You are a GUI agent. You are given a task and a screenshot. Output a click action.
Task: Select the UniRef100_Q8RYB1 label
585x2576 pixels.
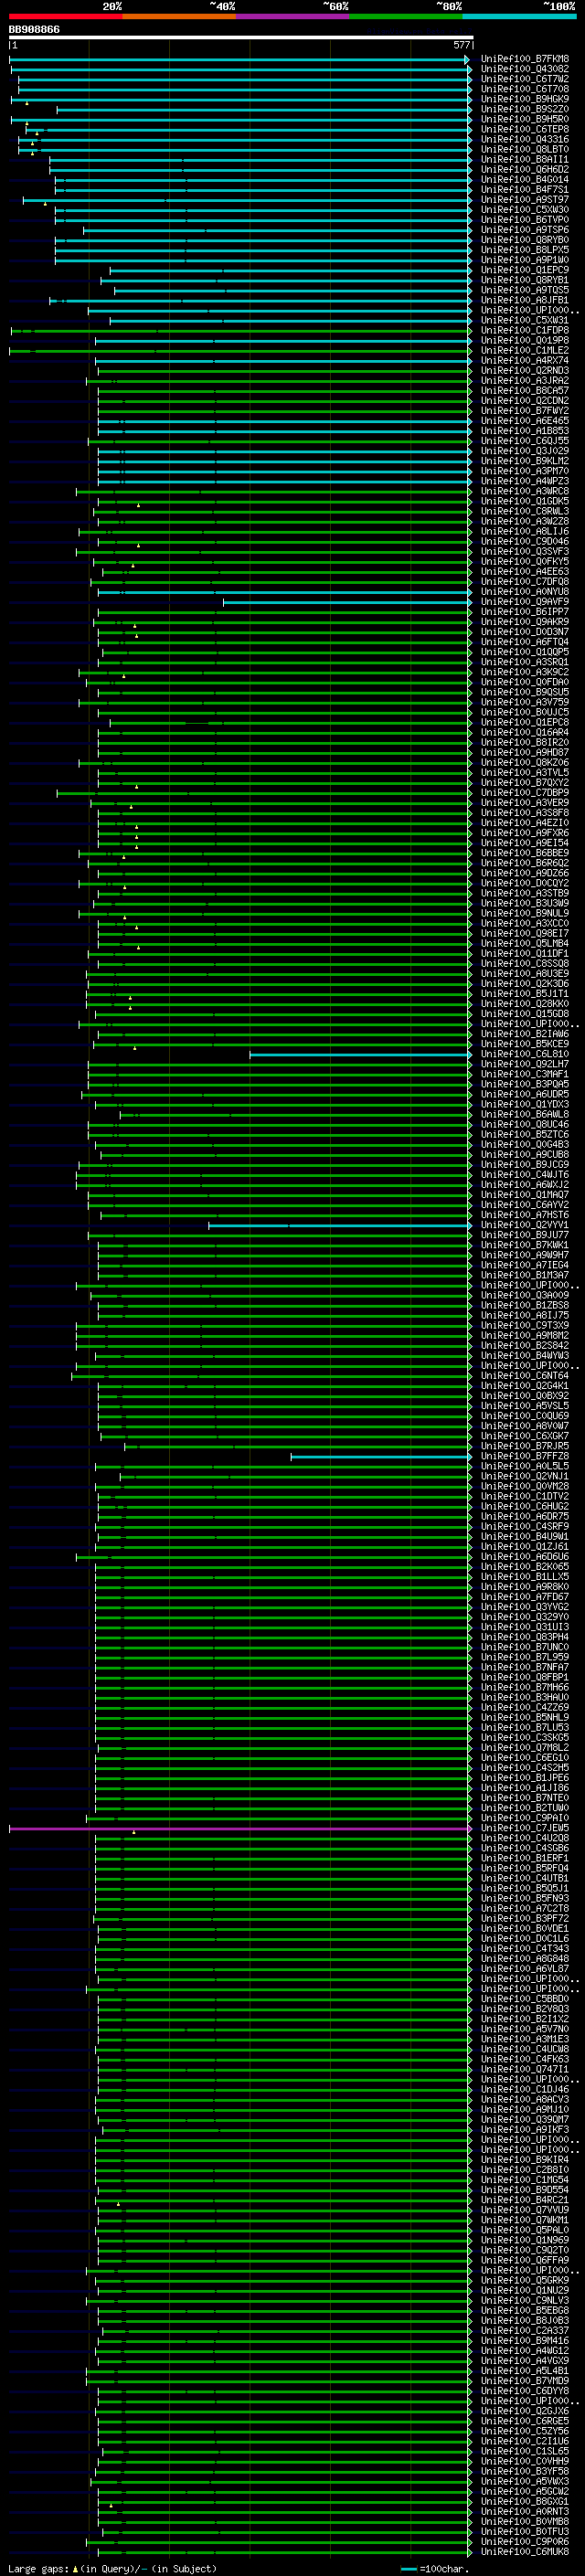(525, 280)
